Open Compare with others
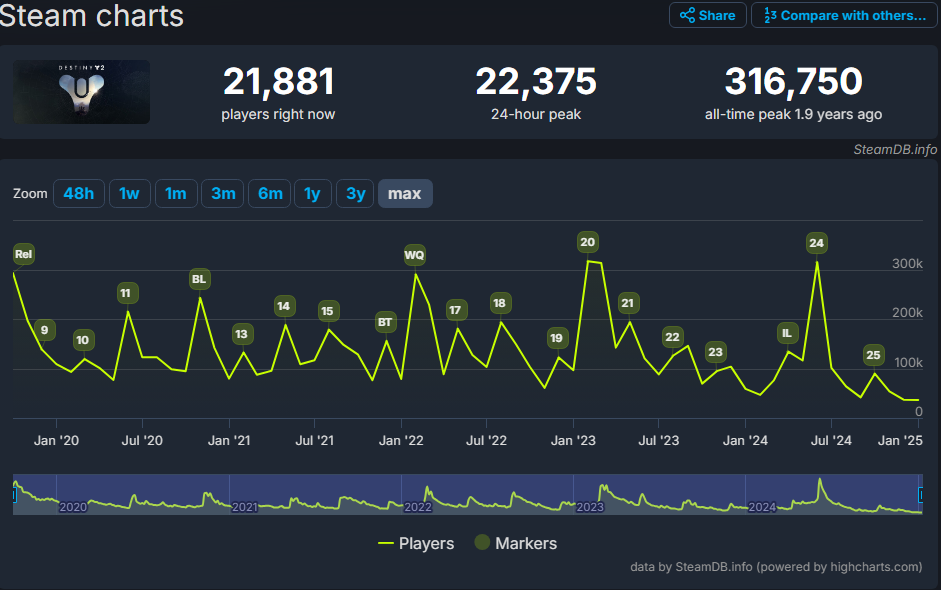 coord(844,16)
